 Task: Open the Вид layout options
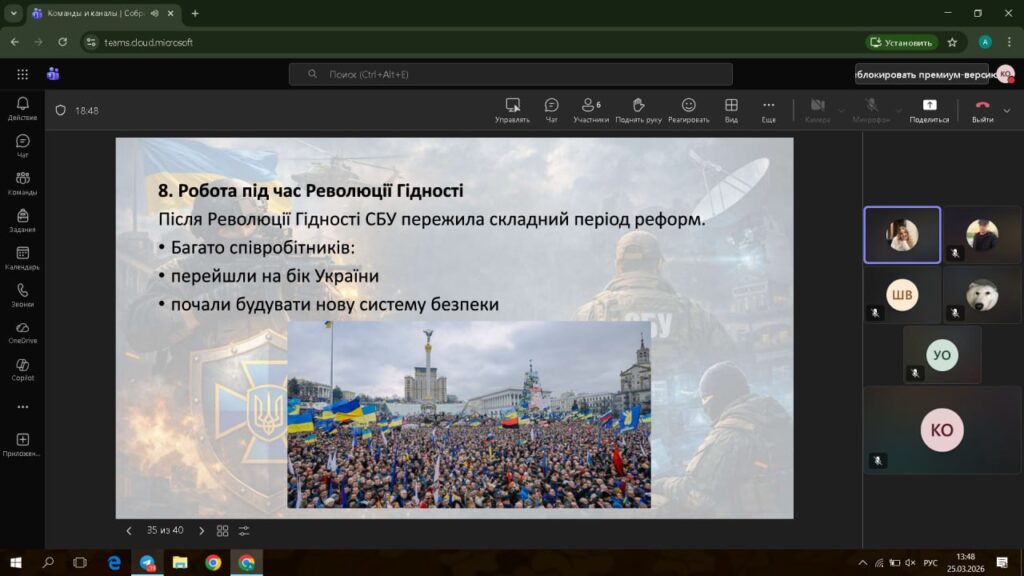point(731,109)
